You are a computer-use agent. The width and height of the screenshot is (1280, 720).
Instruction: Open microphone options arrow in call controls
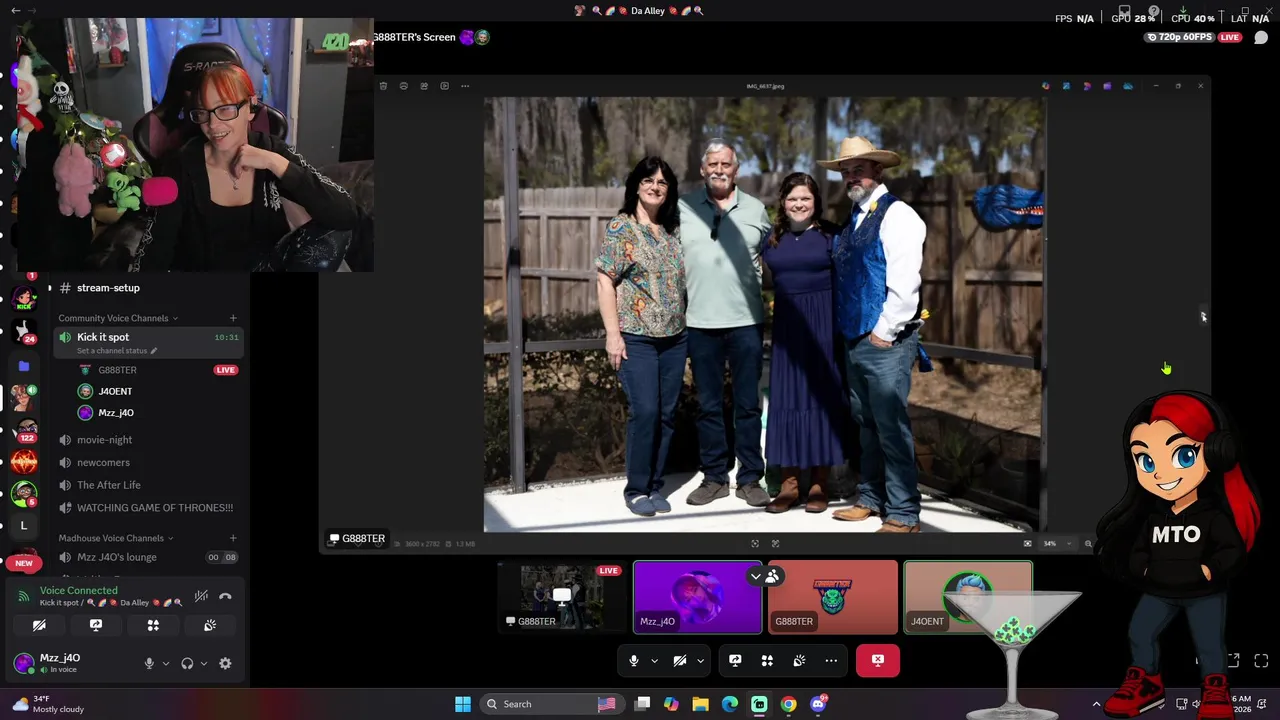654,661
